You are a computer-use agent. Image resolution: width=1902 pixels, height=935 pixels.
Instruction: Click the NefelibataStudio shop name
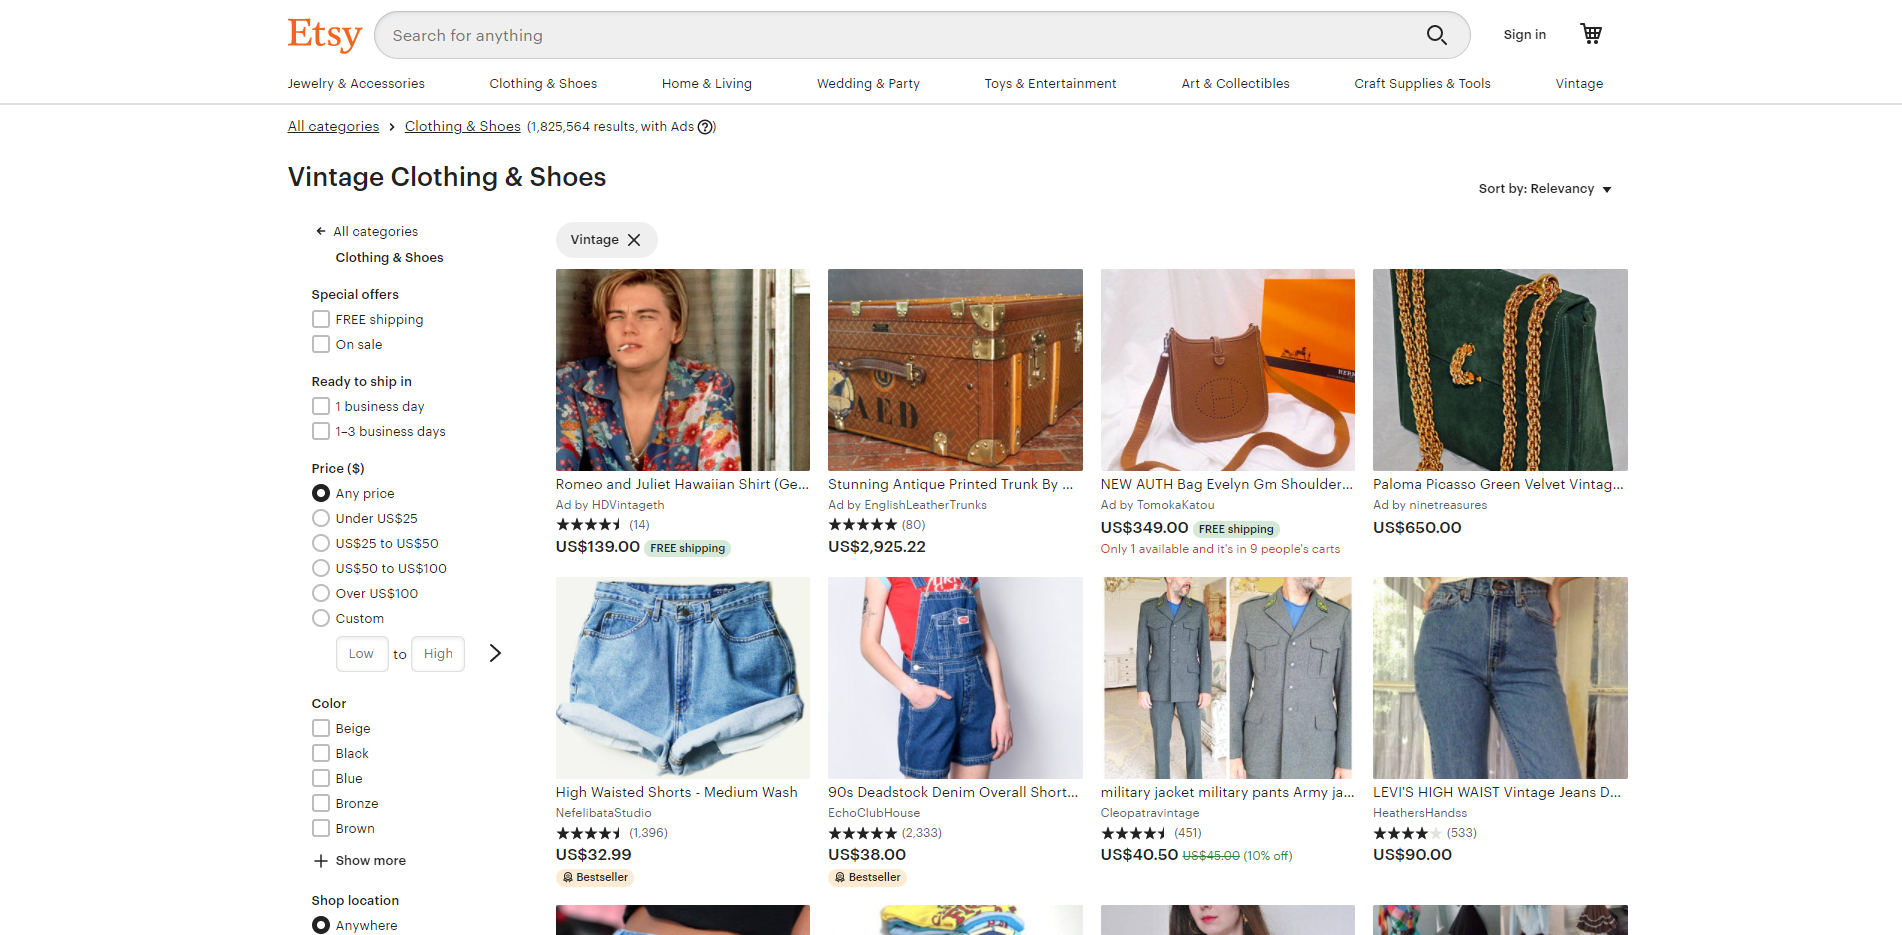click(603, 813)
